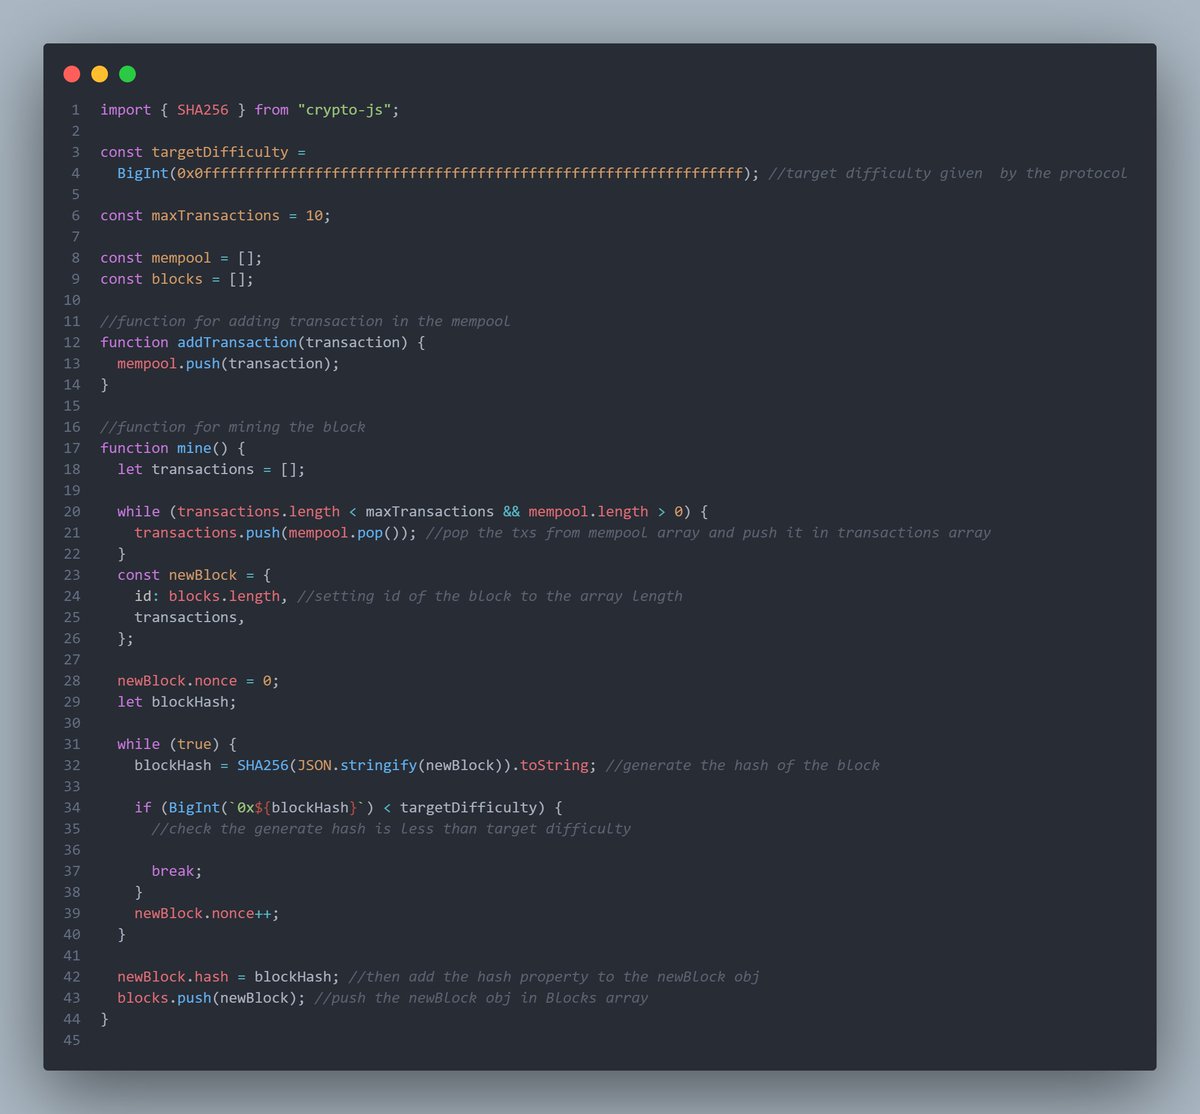Click the blocks declaration on line 9

pos(177,279)
